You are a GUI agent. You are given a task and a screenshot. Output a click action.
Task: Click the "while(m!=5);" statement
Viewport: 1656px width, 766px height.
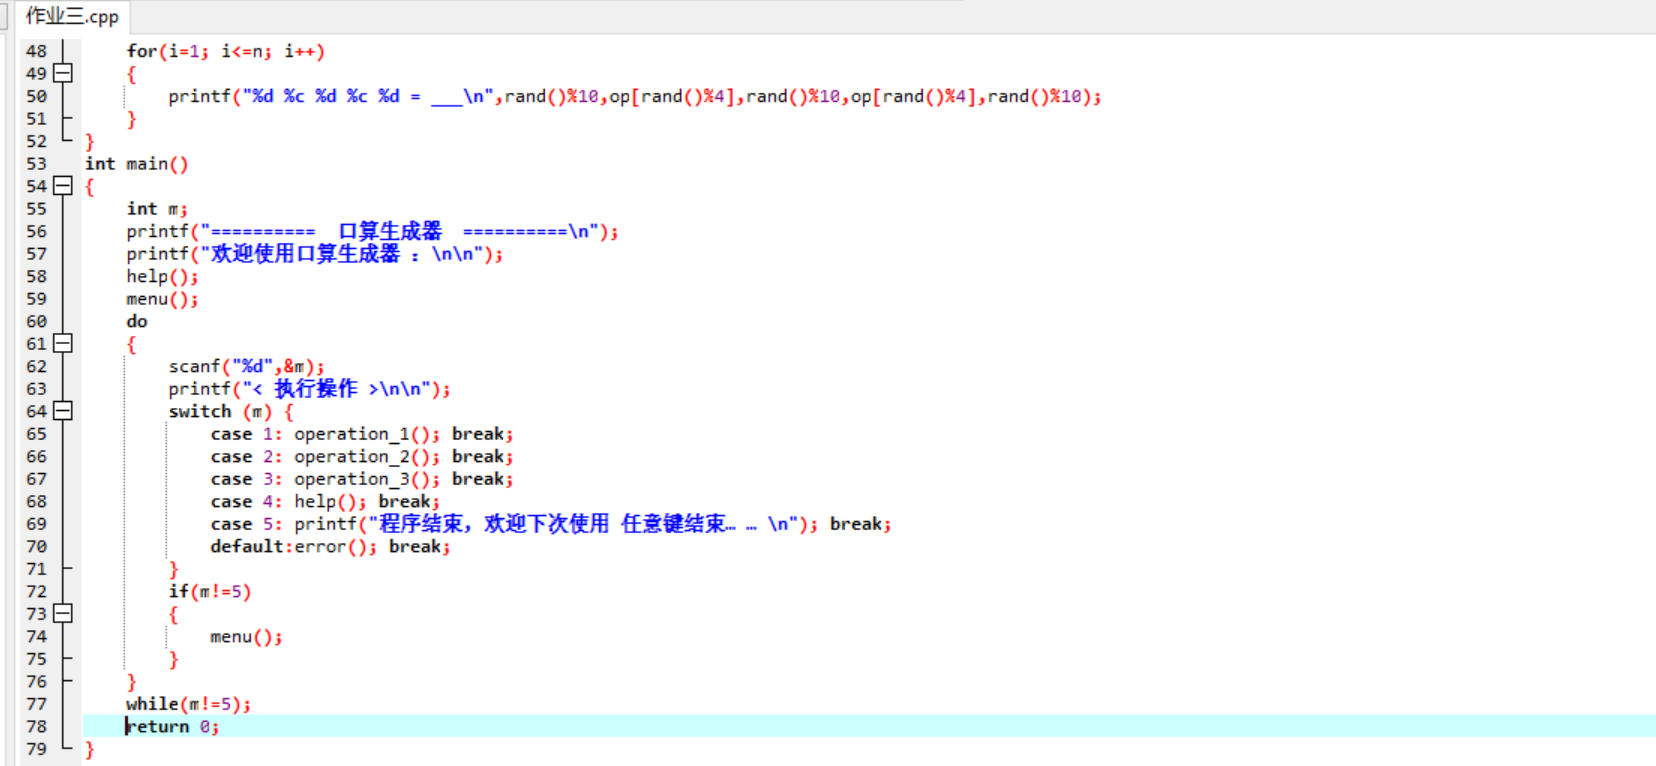click(189, 704)
